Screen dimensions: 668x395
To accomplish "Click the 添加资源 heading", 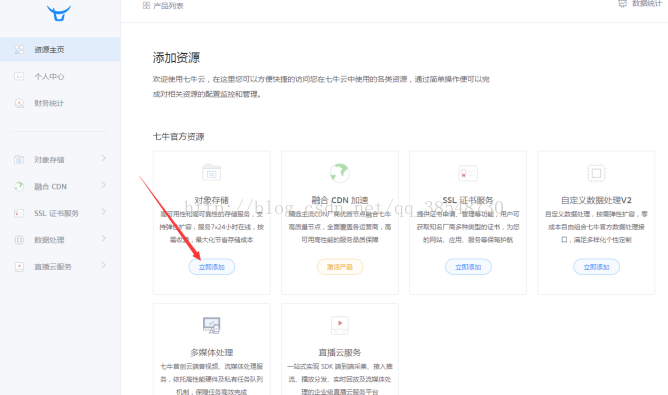I will click(176, 58).
